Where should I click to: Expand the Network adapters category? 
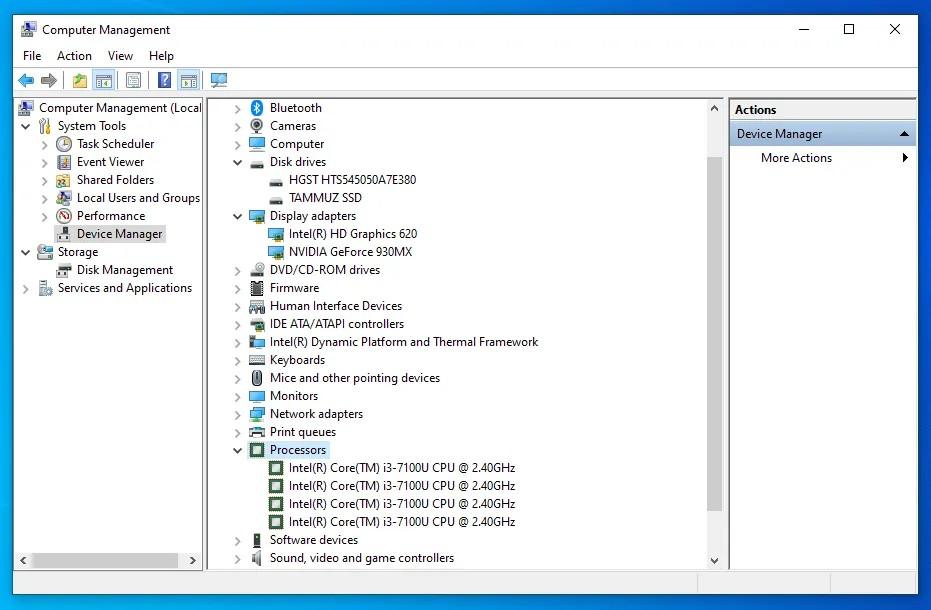238,415
